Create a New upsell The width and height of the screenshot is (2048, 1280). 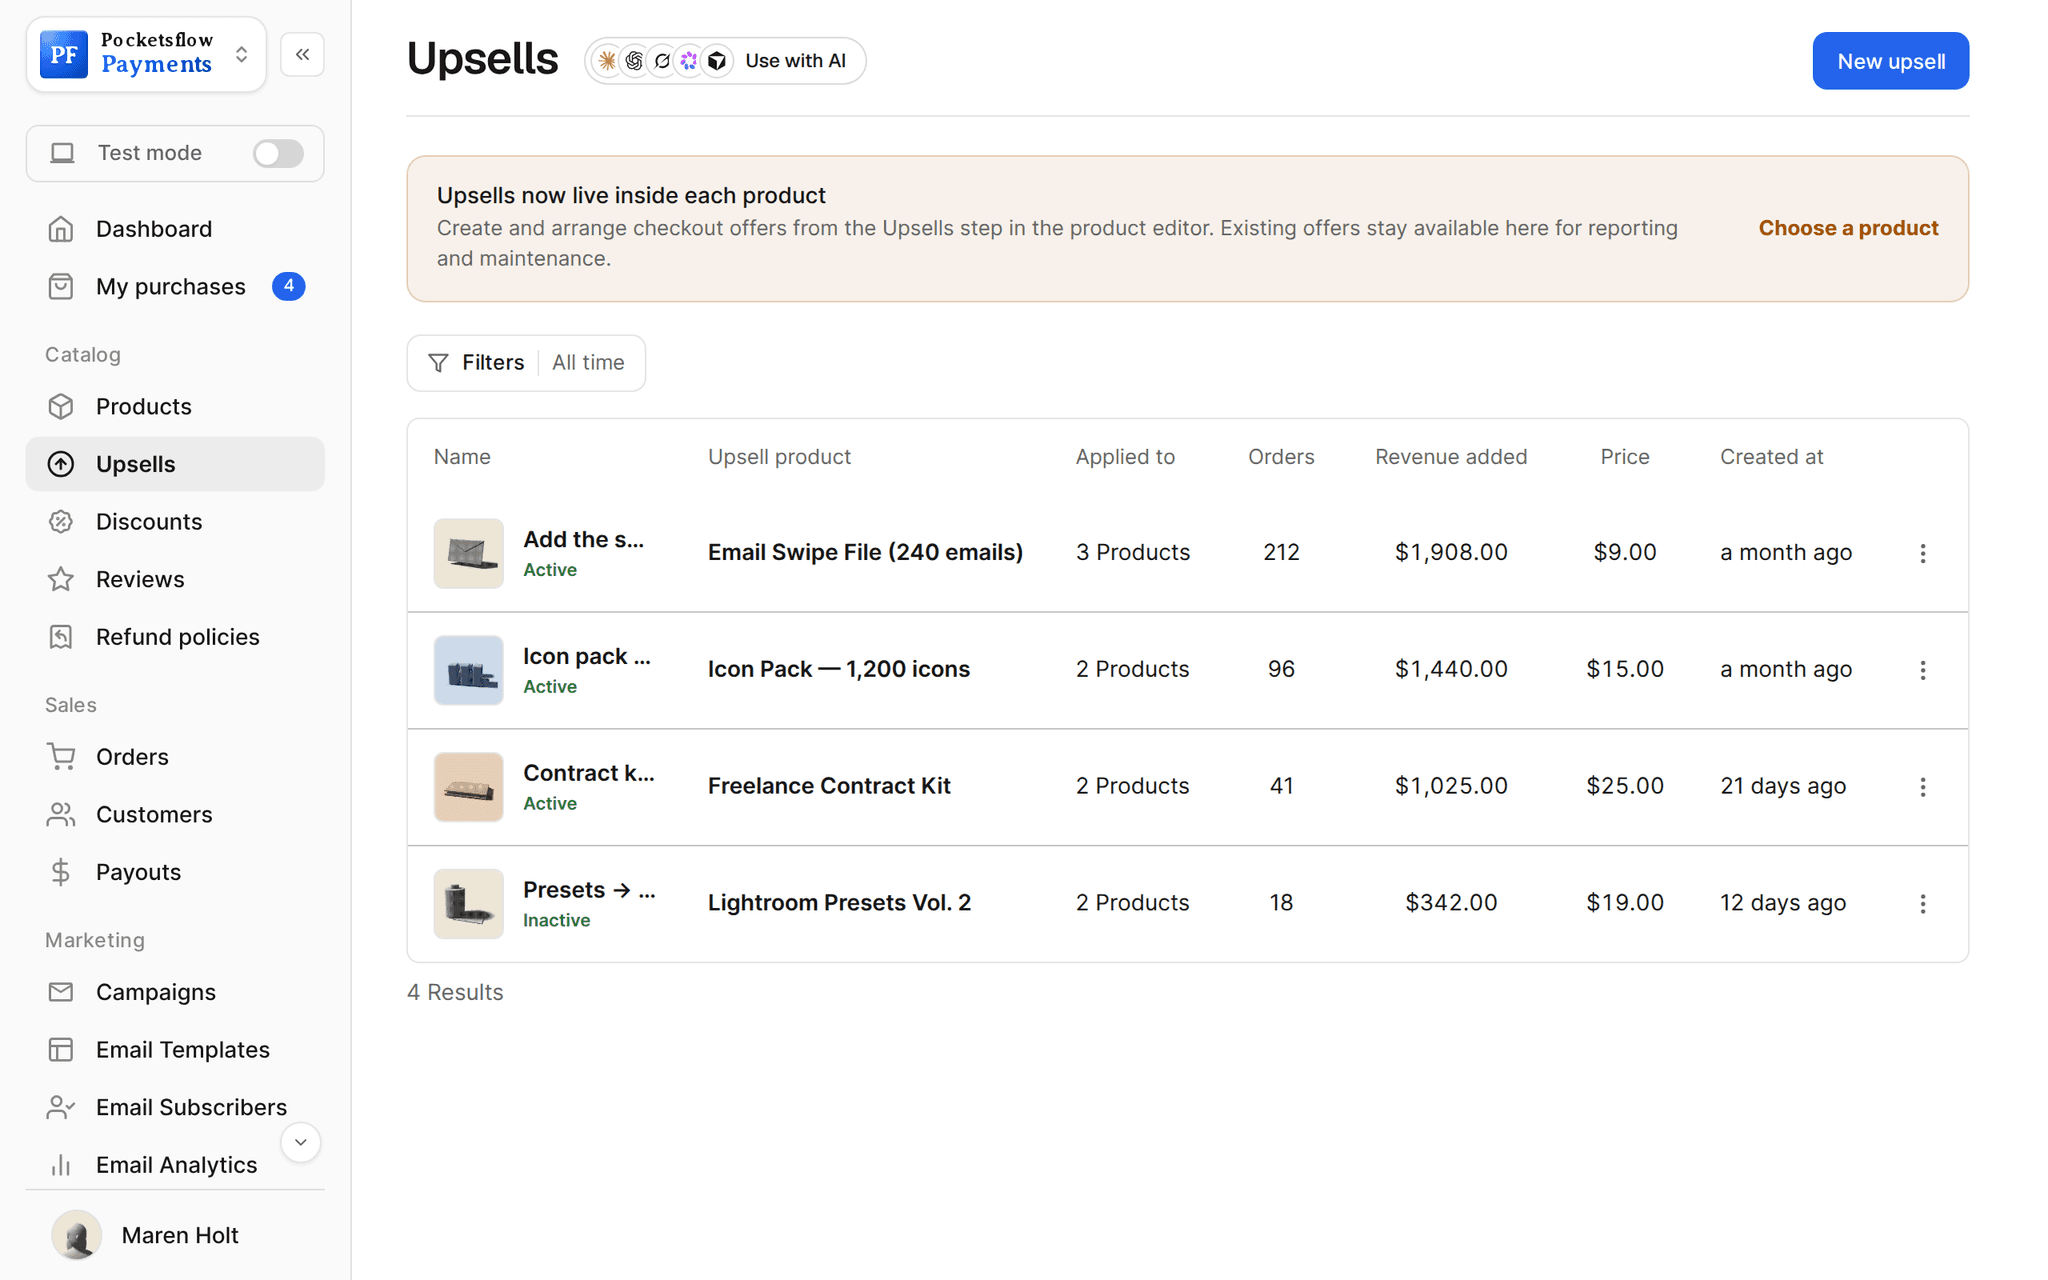click(1890, 61)
